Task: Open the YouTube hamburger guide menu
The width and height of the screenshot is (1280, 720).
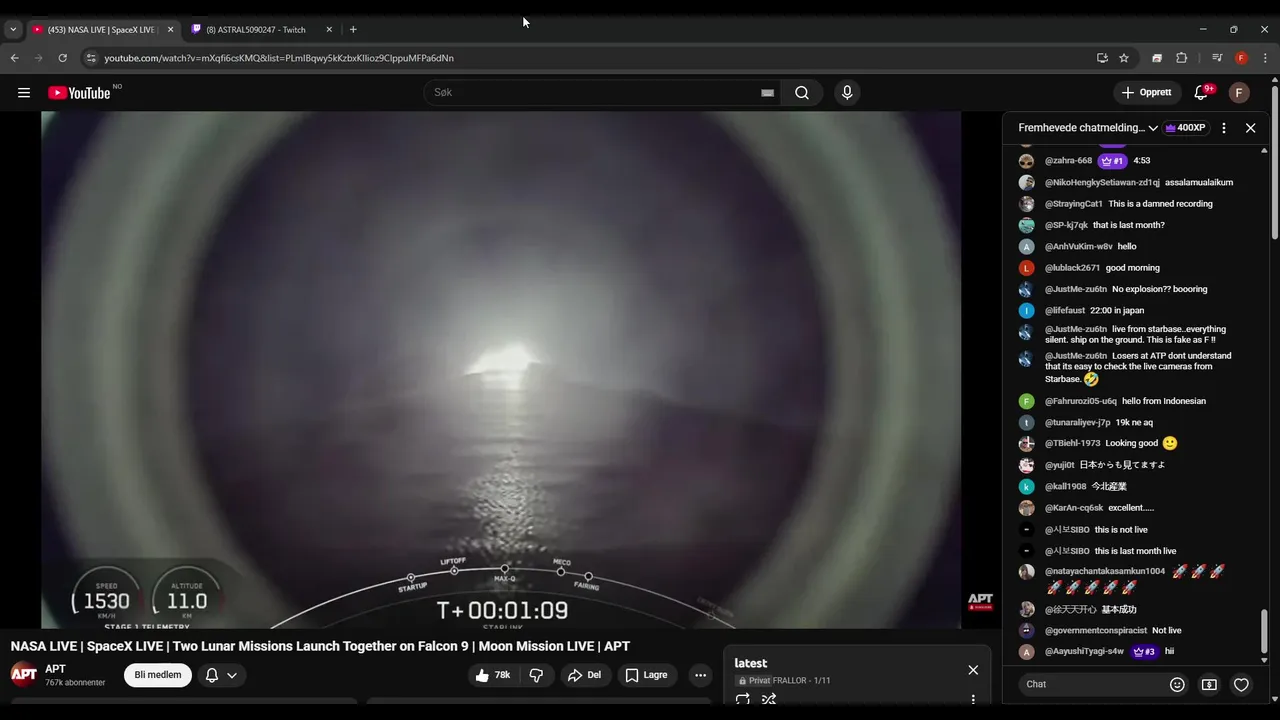Action: point(24,93)
